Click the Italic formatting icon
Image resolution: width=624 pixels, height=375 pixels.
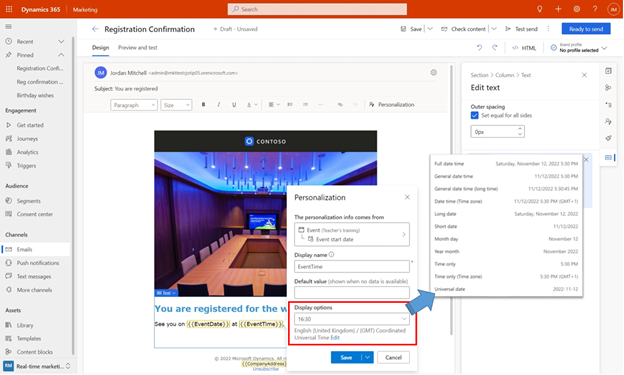pos(218,105)
